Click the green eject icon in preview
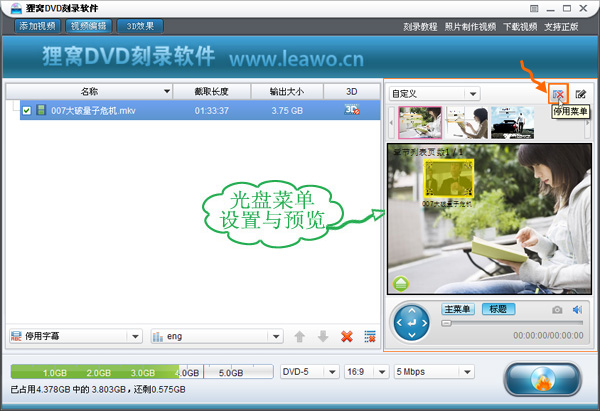This screenshot has height=411, width=600. pos(401,284)
